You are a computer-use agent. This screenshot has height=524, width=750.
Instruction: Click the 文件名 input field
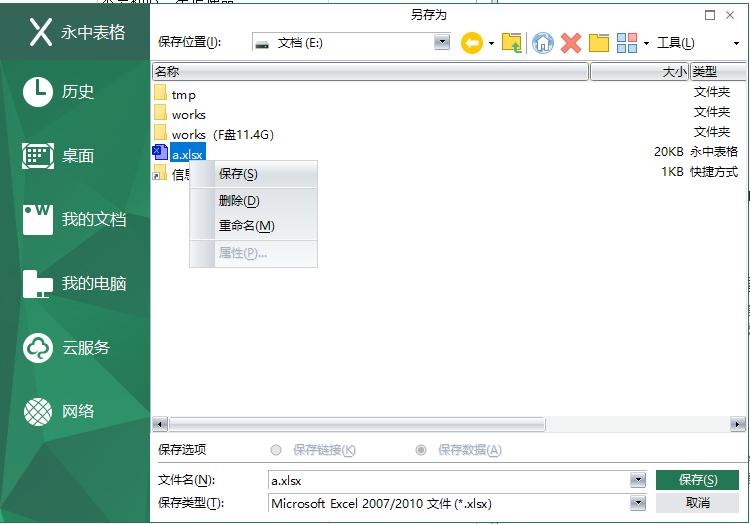coord(449,480)
